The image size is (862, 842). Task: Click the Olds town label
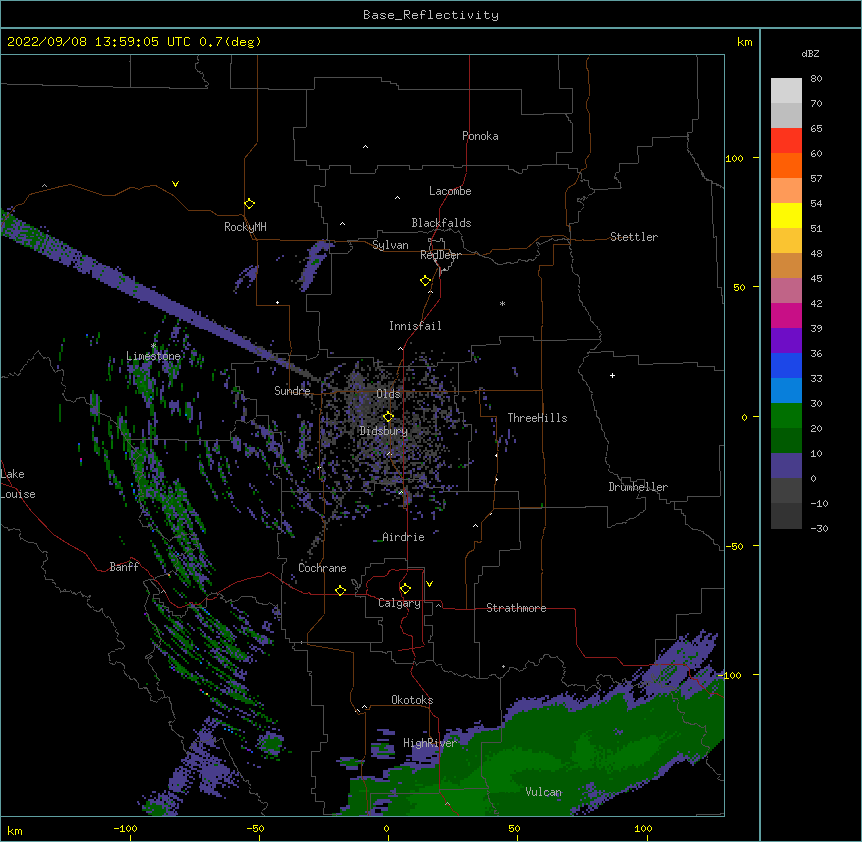(x=388, y=394)
